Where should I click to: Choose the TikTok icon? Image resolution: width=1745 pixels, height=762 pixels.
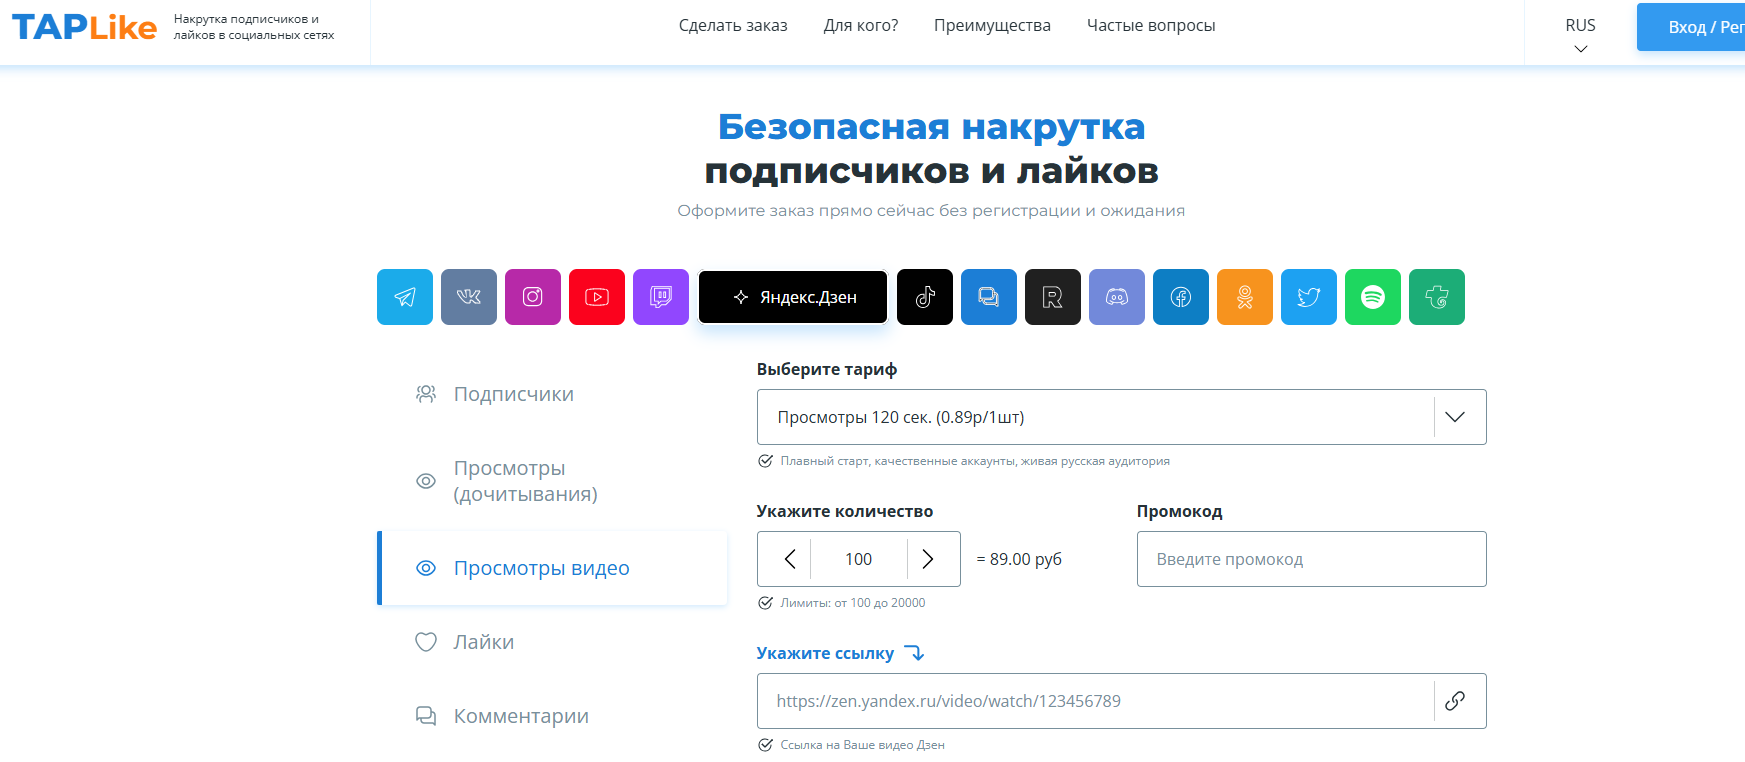925,297
